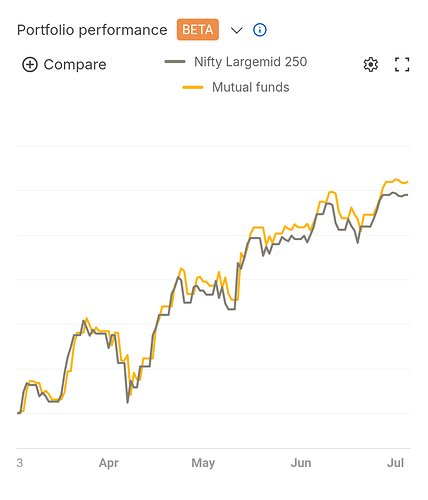Click the grey line's April dip
428x500 pixels.
tap(128, 402)
